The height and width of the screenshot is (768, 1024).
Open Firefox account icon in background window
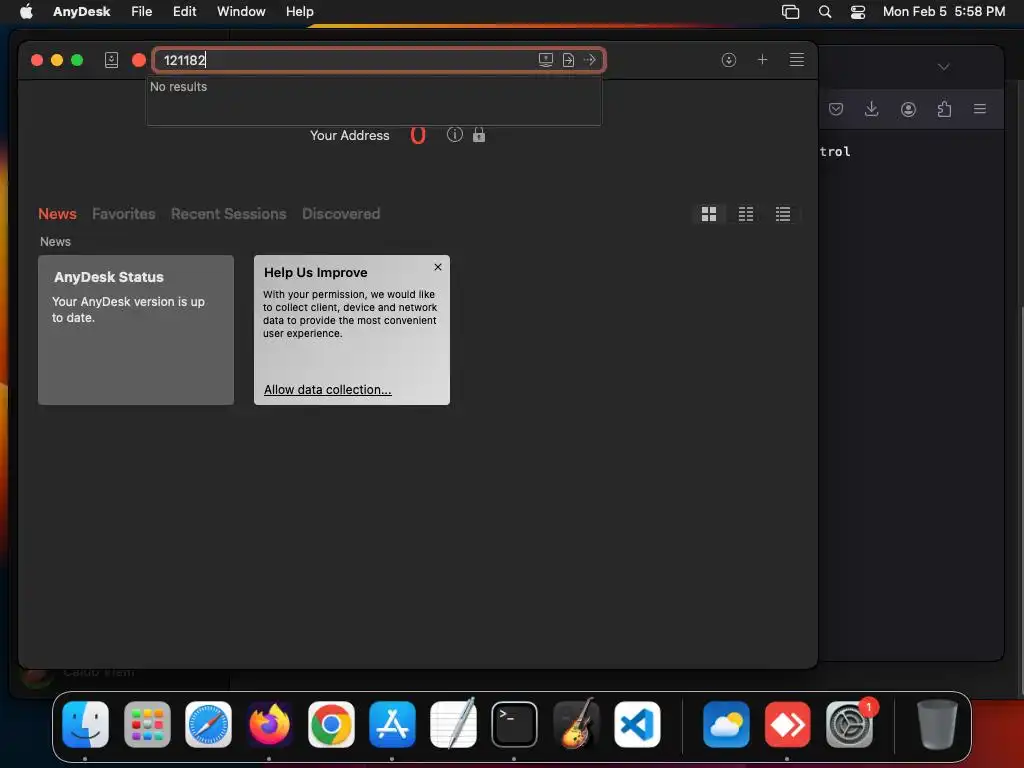908,109
